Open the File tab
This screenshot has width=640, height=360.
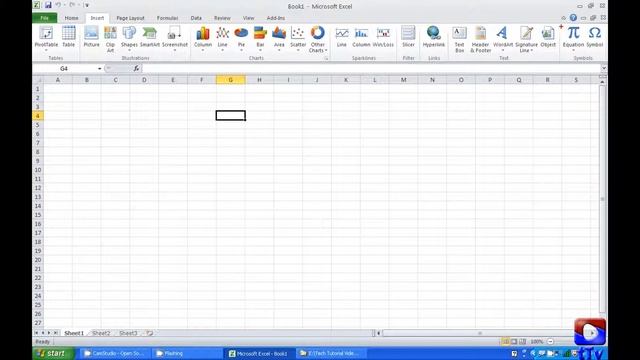44,18
